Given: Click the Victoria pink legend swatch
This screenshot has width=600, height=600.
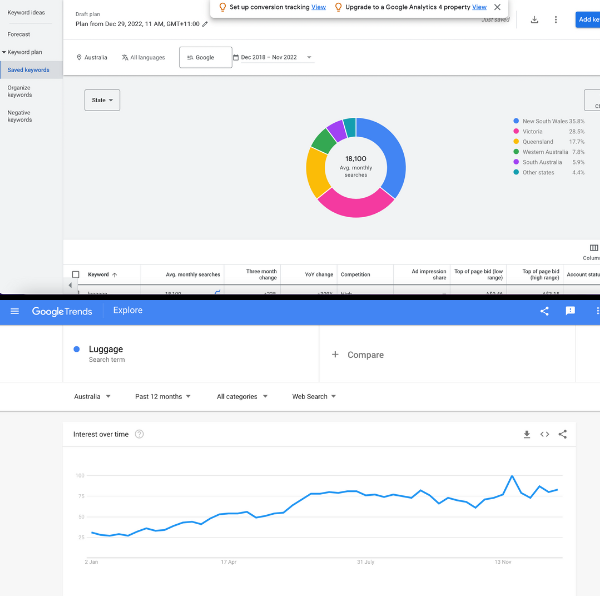Looking at the screenshot, I should [x=516, y=131].
